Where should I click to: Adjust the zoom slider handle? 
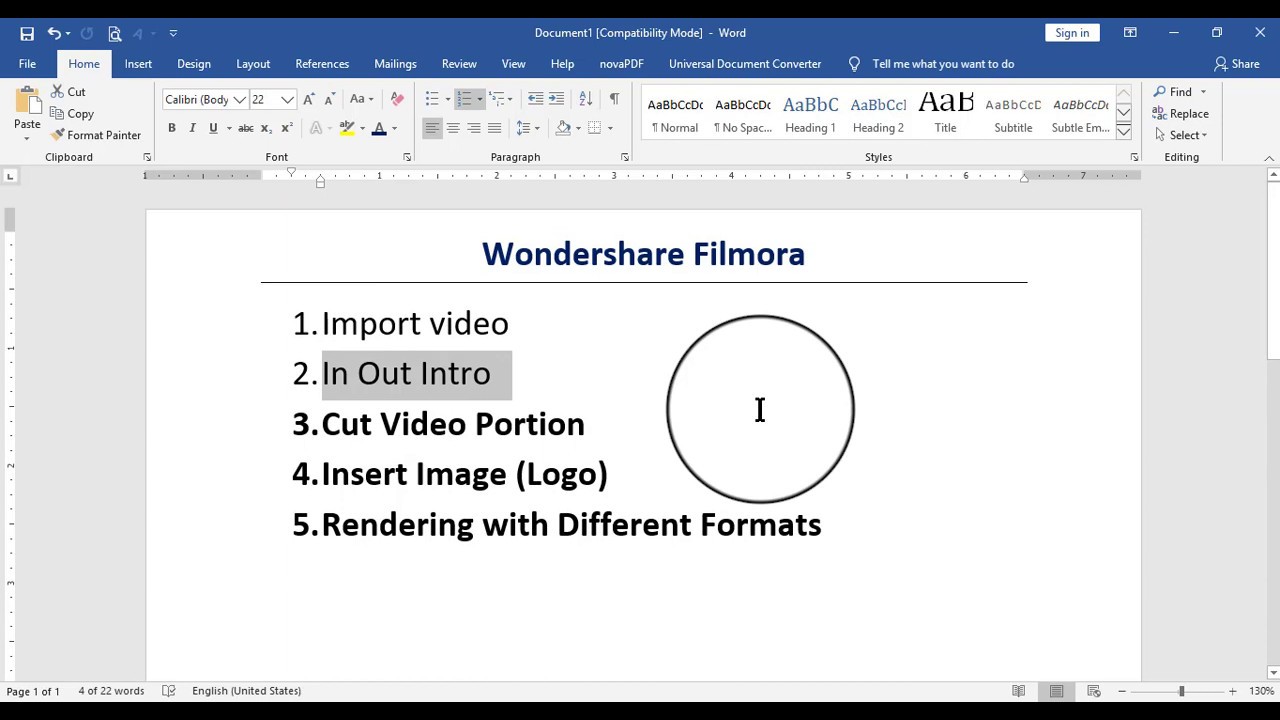(x=1181, y=691)
